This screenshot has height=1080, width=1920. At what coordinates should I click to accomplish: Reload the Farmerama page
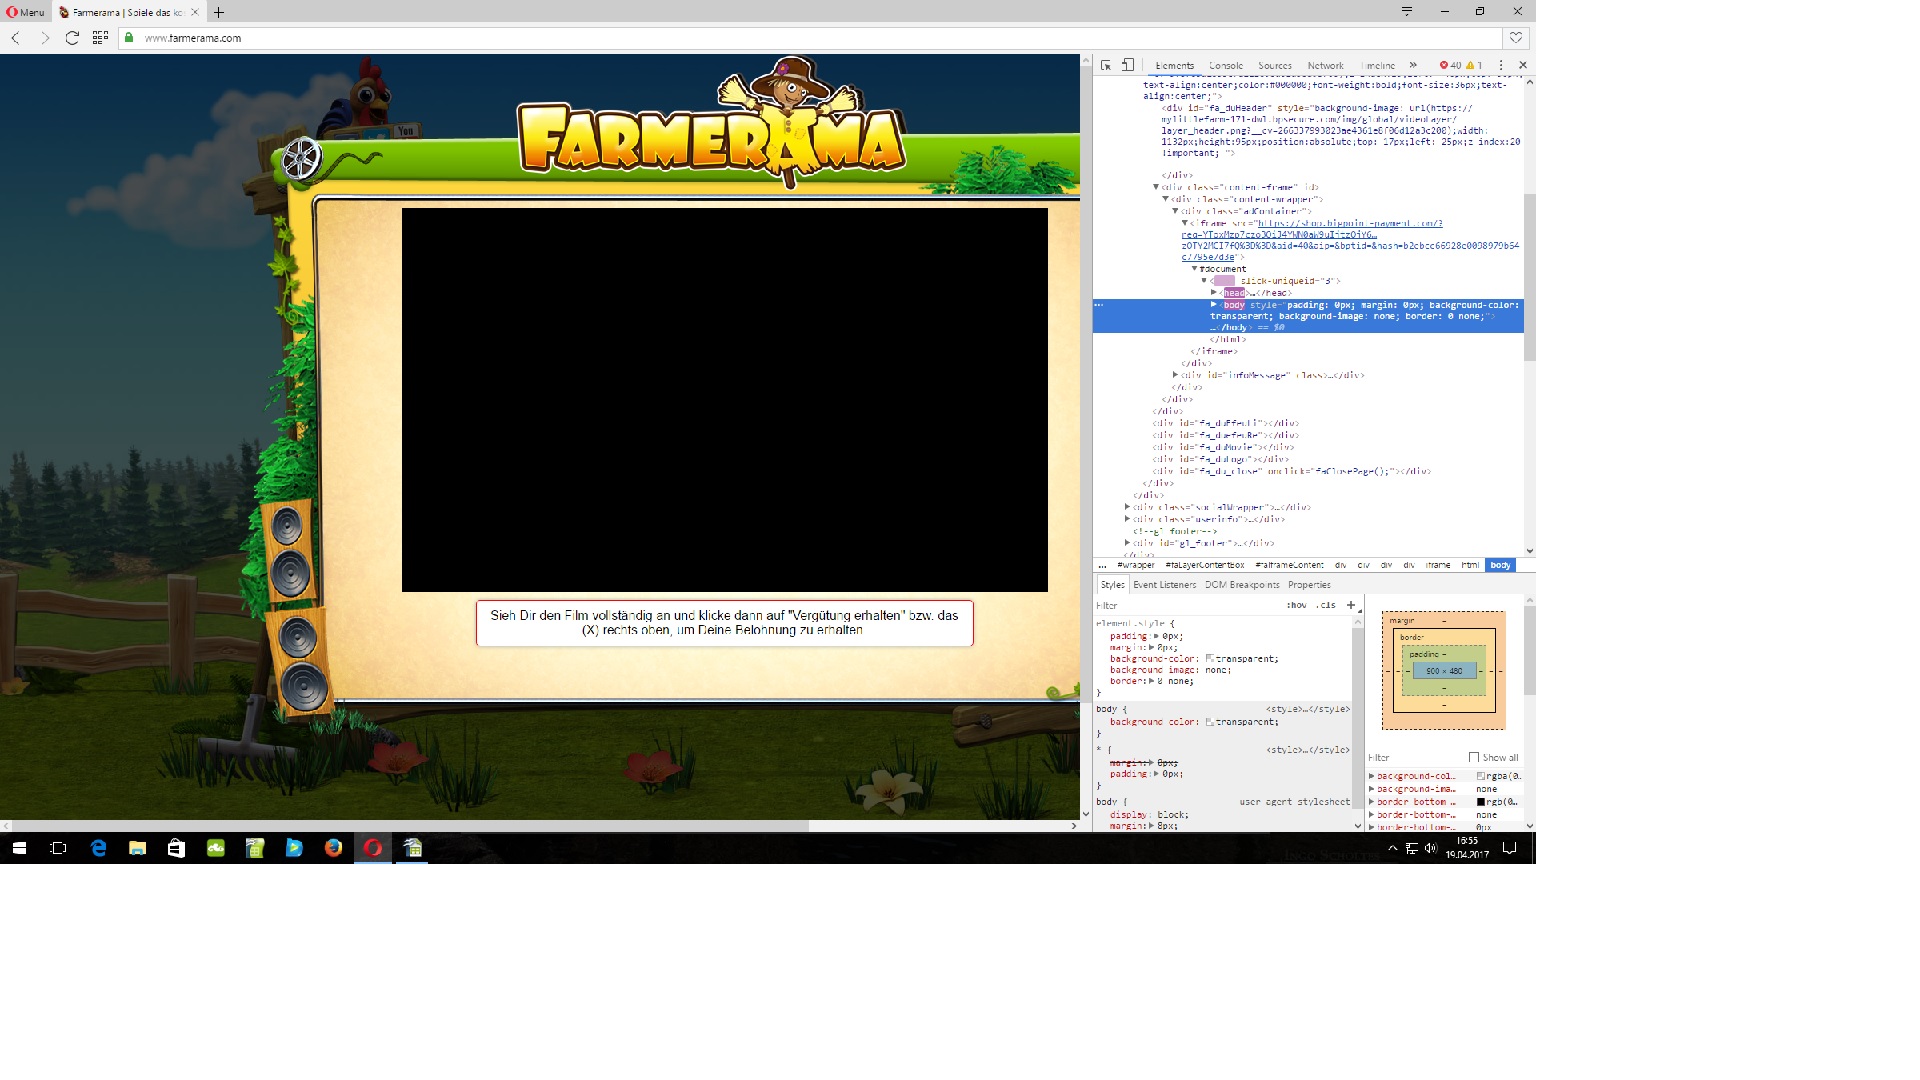[x=72, y=38]
